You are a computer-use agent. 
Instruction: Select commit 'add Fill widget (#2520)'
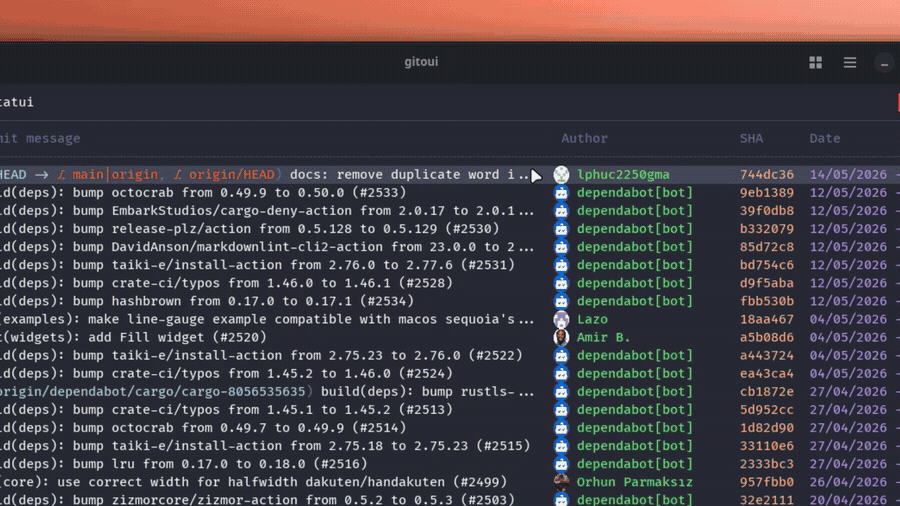click(x=134, y=337)
